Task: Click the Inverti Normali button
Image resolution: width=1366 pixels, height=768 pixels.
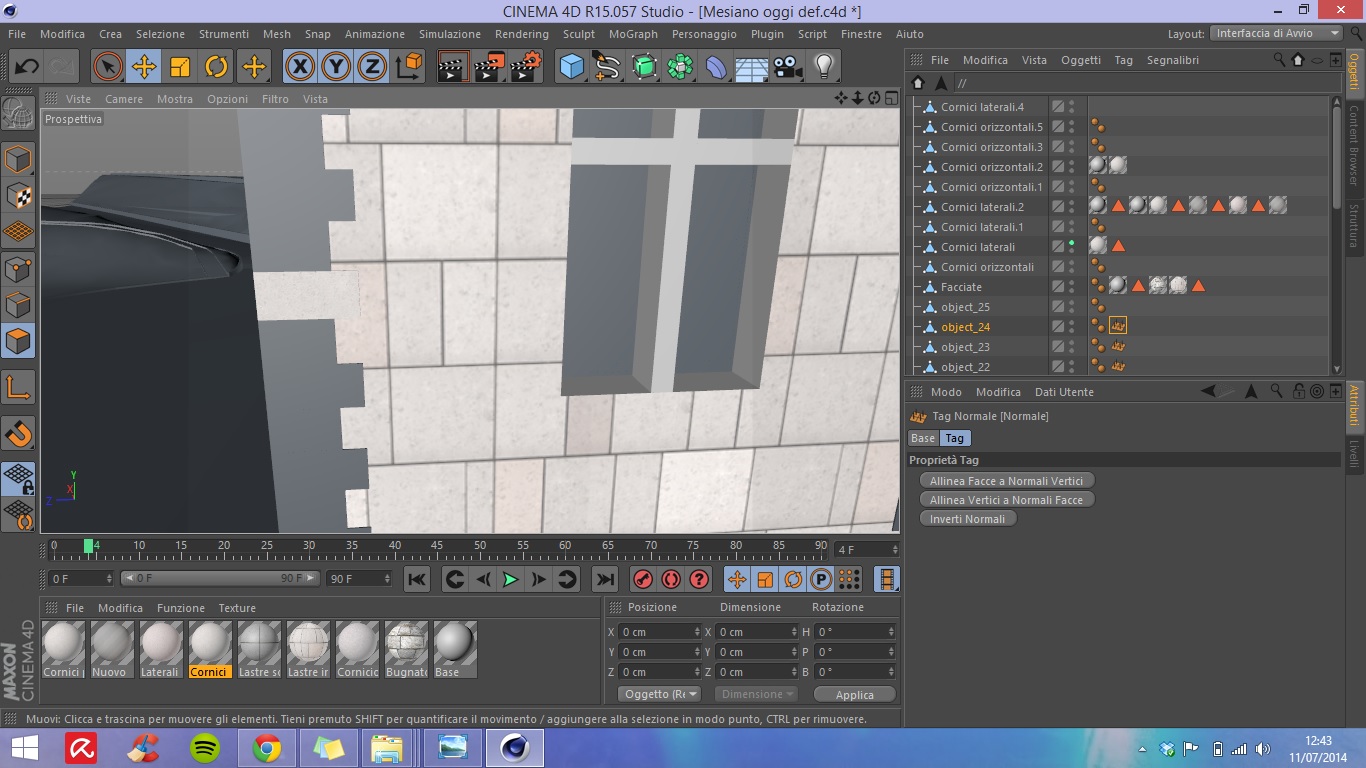Action: [x=967, y=519]
